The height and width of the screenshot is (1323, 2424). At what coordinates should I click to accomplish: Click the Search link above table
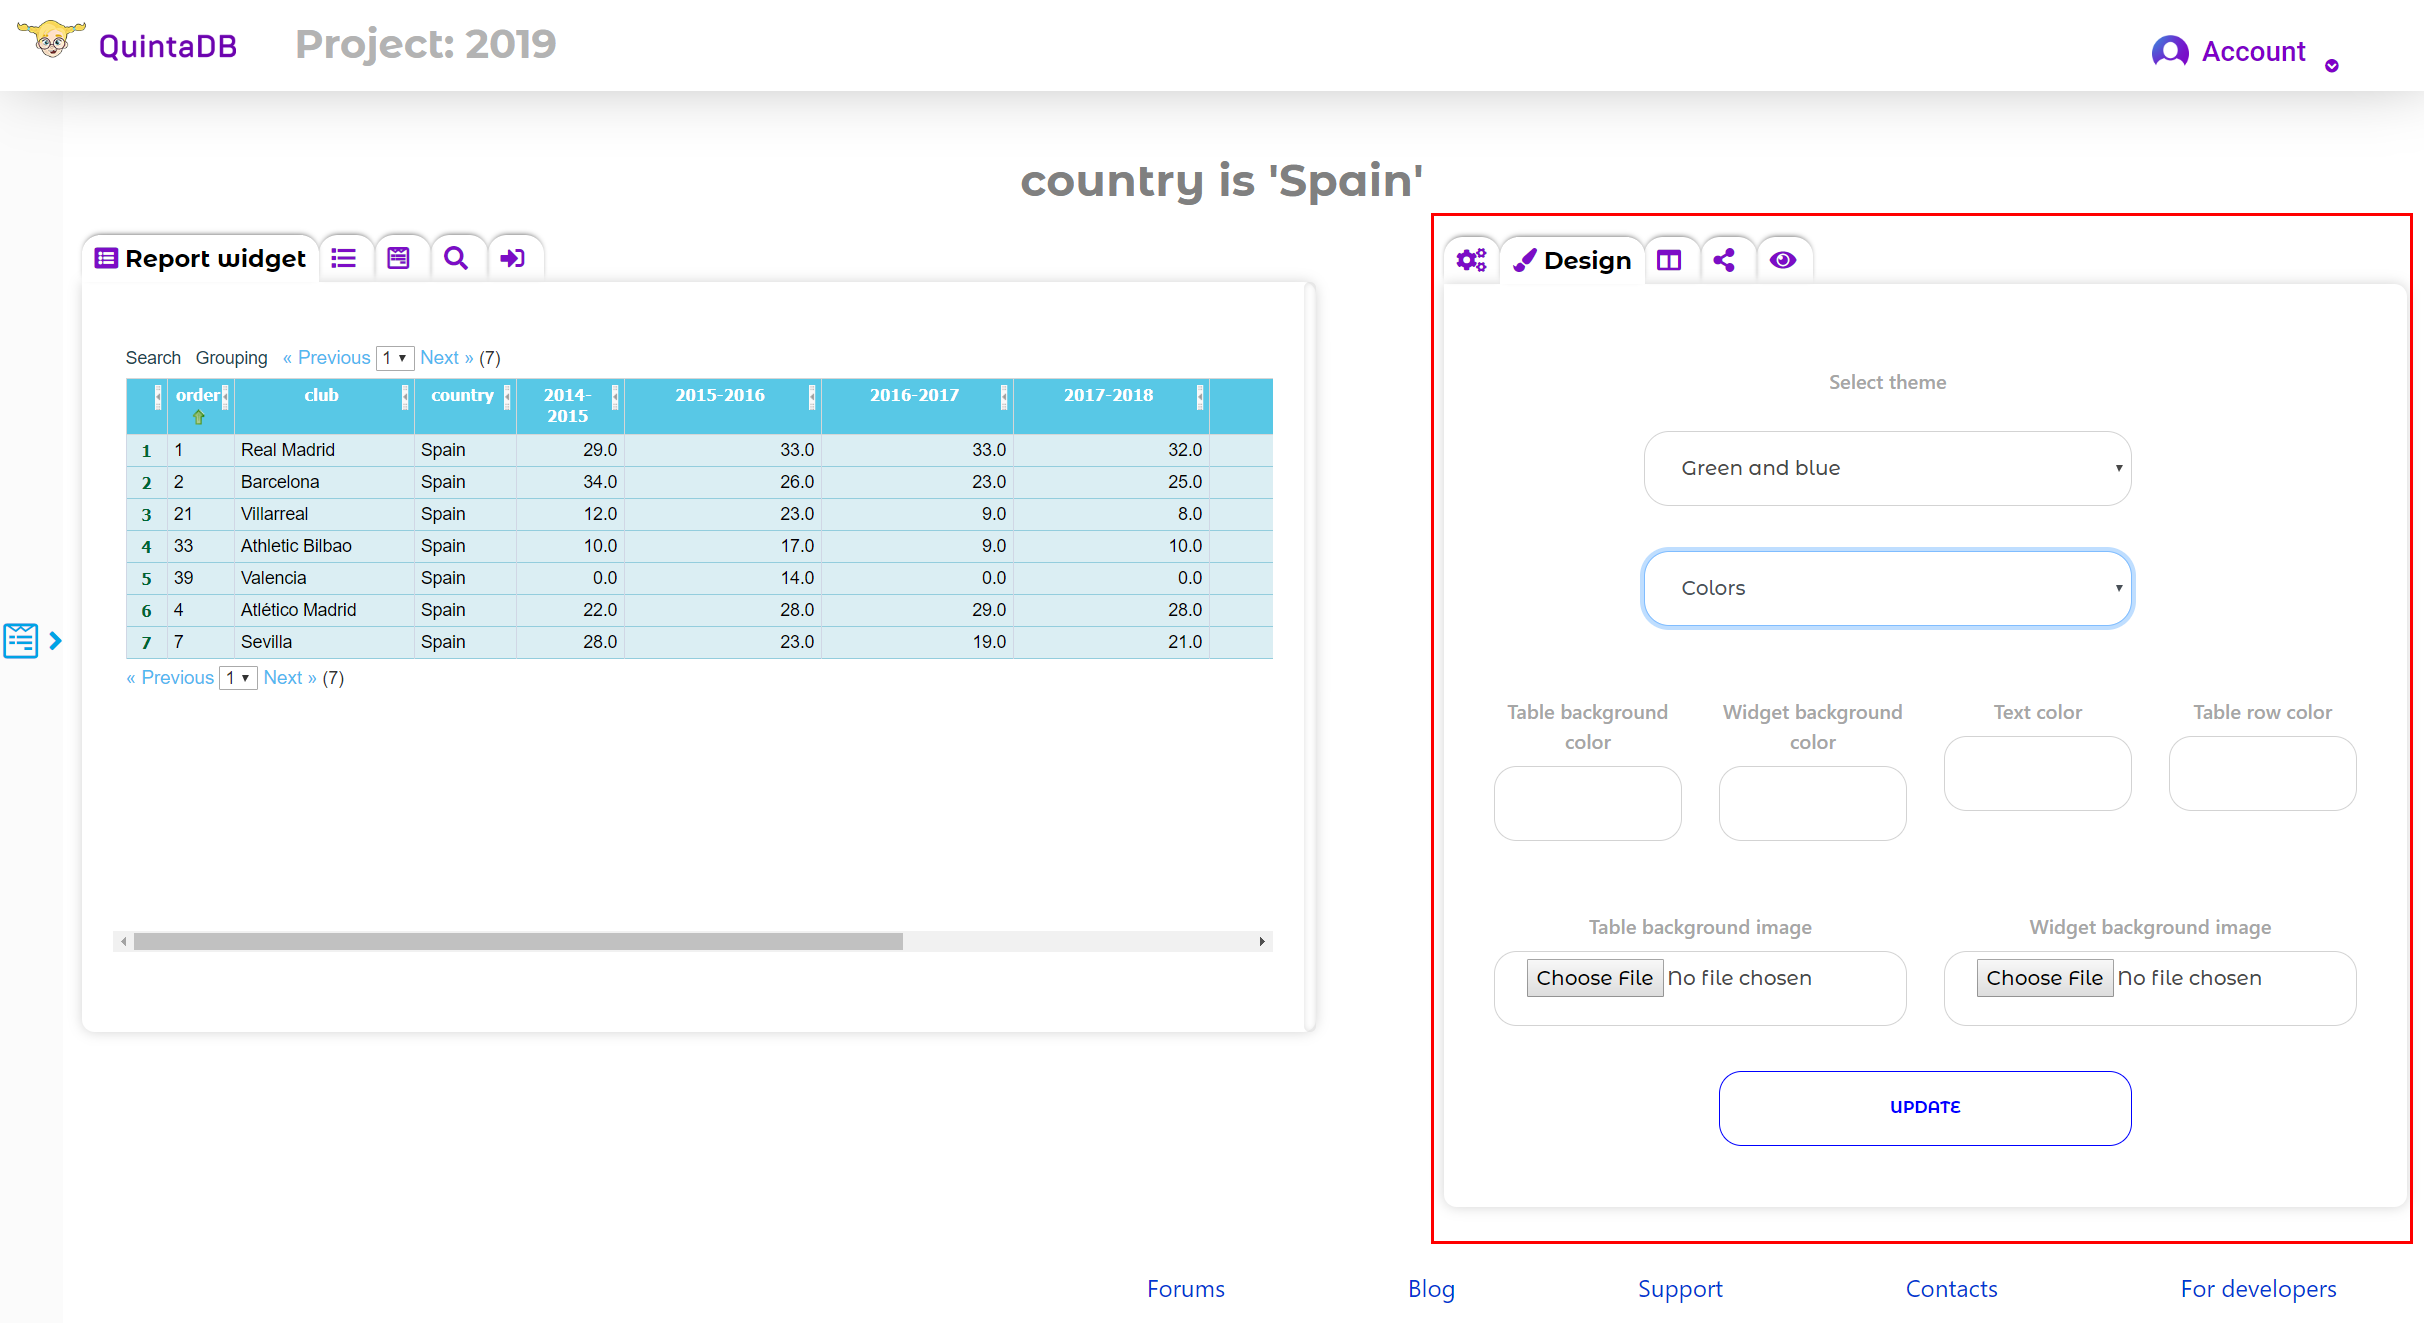(x=153, y=358)
